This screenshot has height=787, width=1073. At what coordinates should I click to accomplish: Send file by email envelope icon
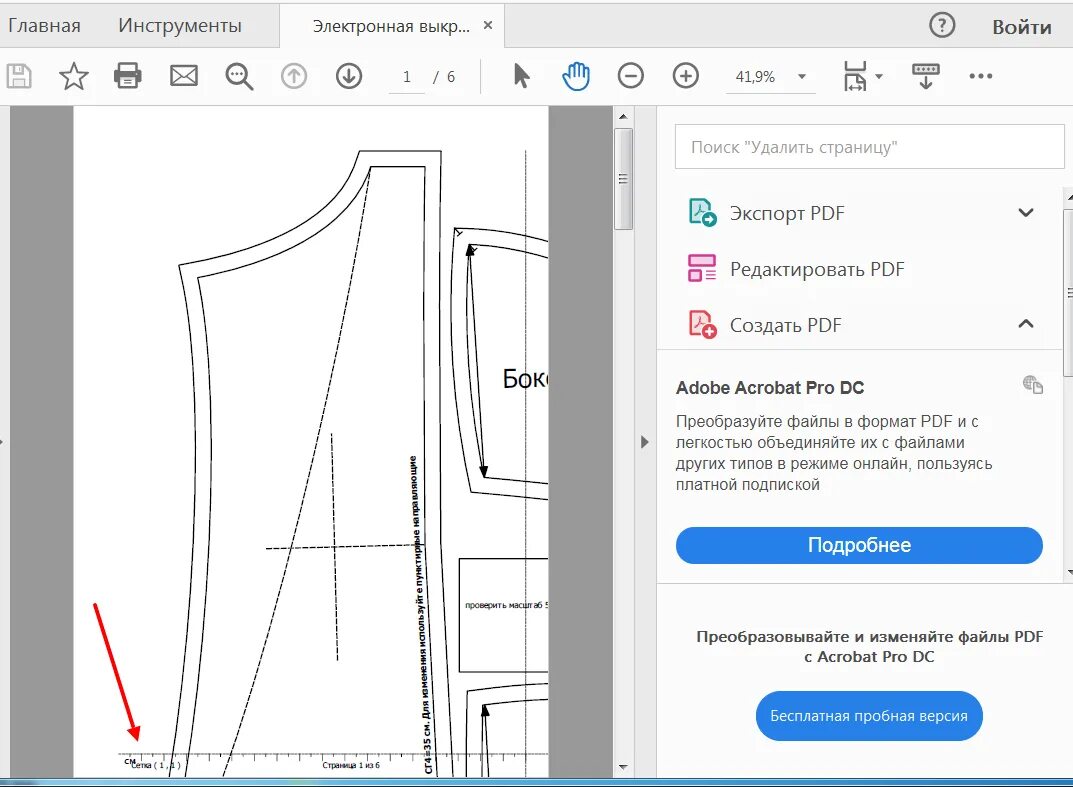[183, 76]
